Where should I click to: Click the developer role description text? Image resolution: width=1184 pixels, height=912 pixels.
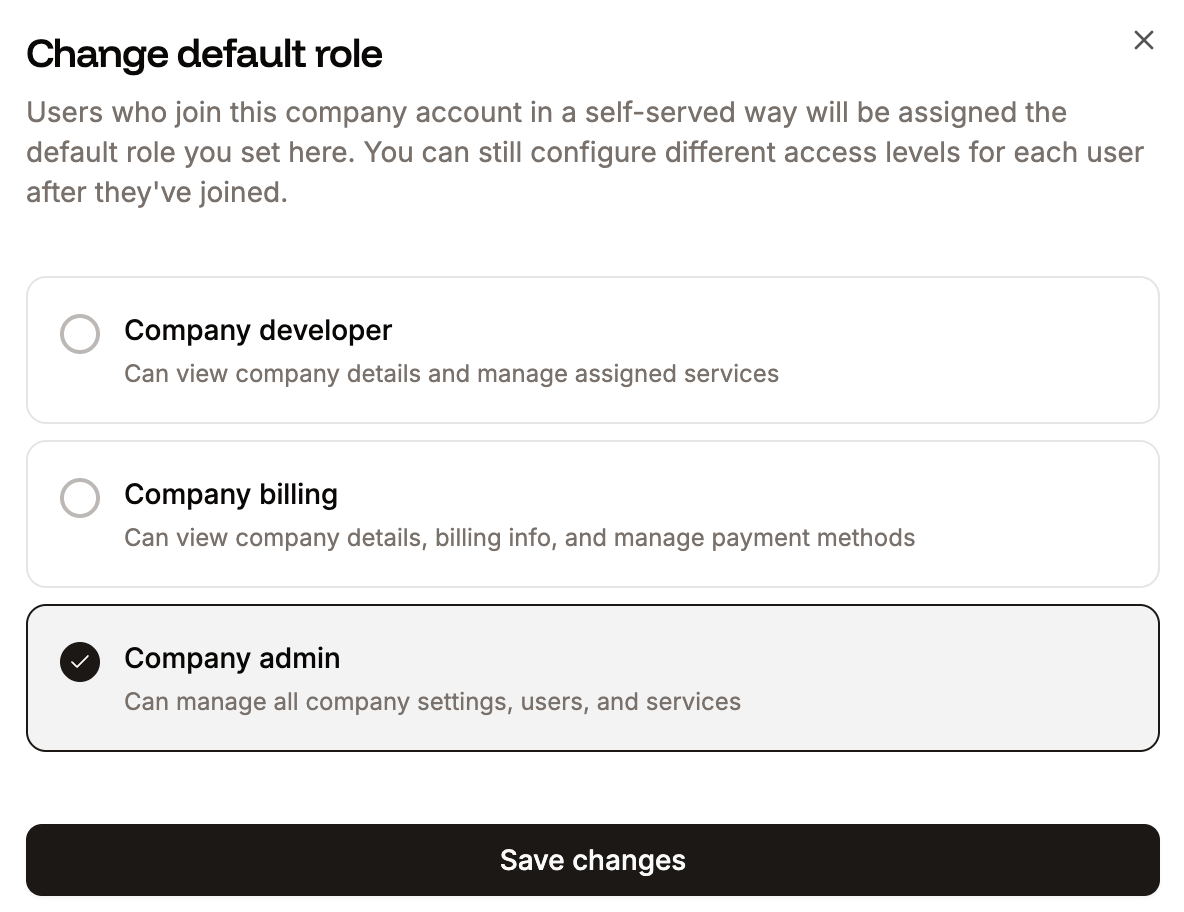click(451, 373)
